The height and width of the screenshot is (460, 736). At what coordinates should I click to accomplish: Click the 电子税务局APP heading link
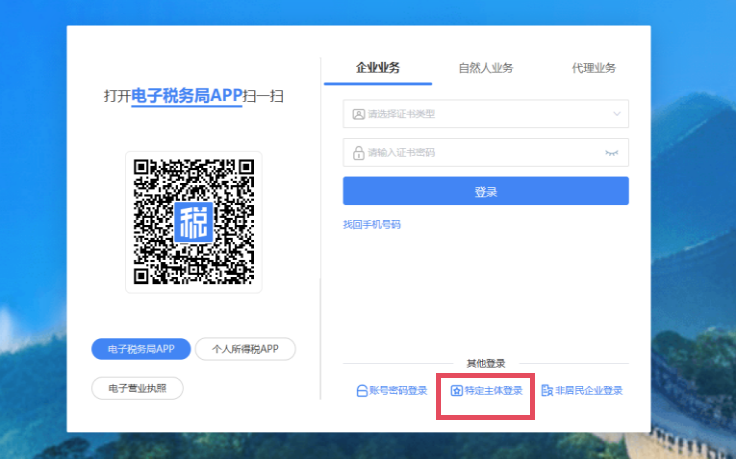tap(186, 96)
